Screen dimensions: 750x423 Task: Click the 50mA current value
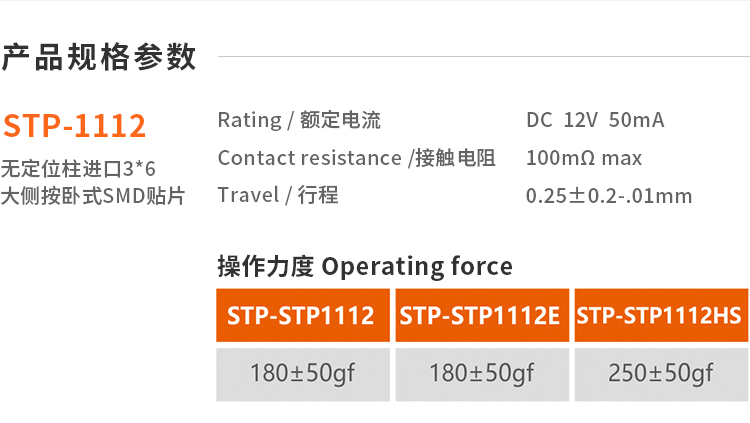(x=636, y=121)
